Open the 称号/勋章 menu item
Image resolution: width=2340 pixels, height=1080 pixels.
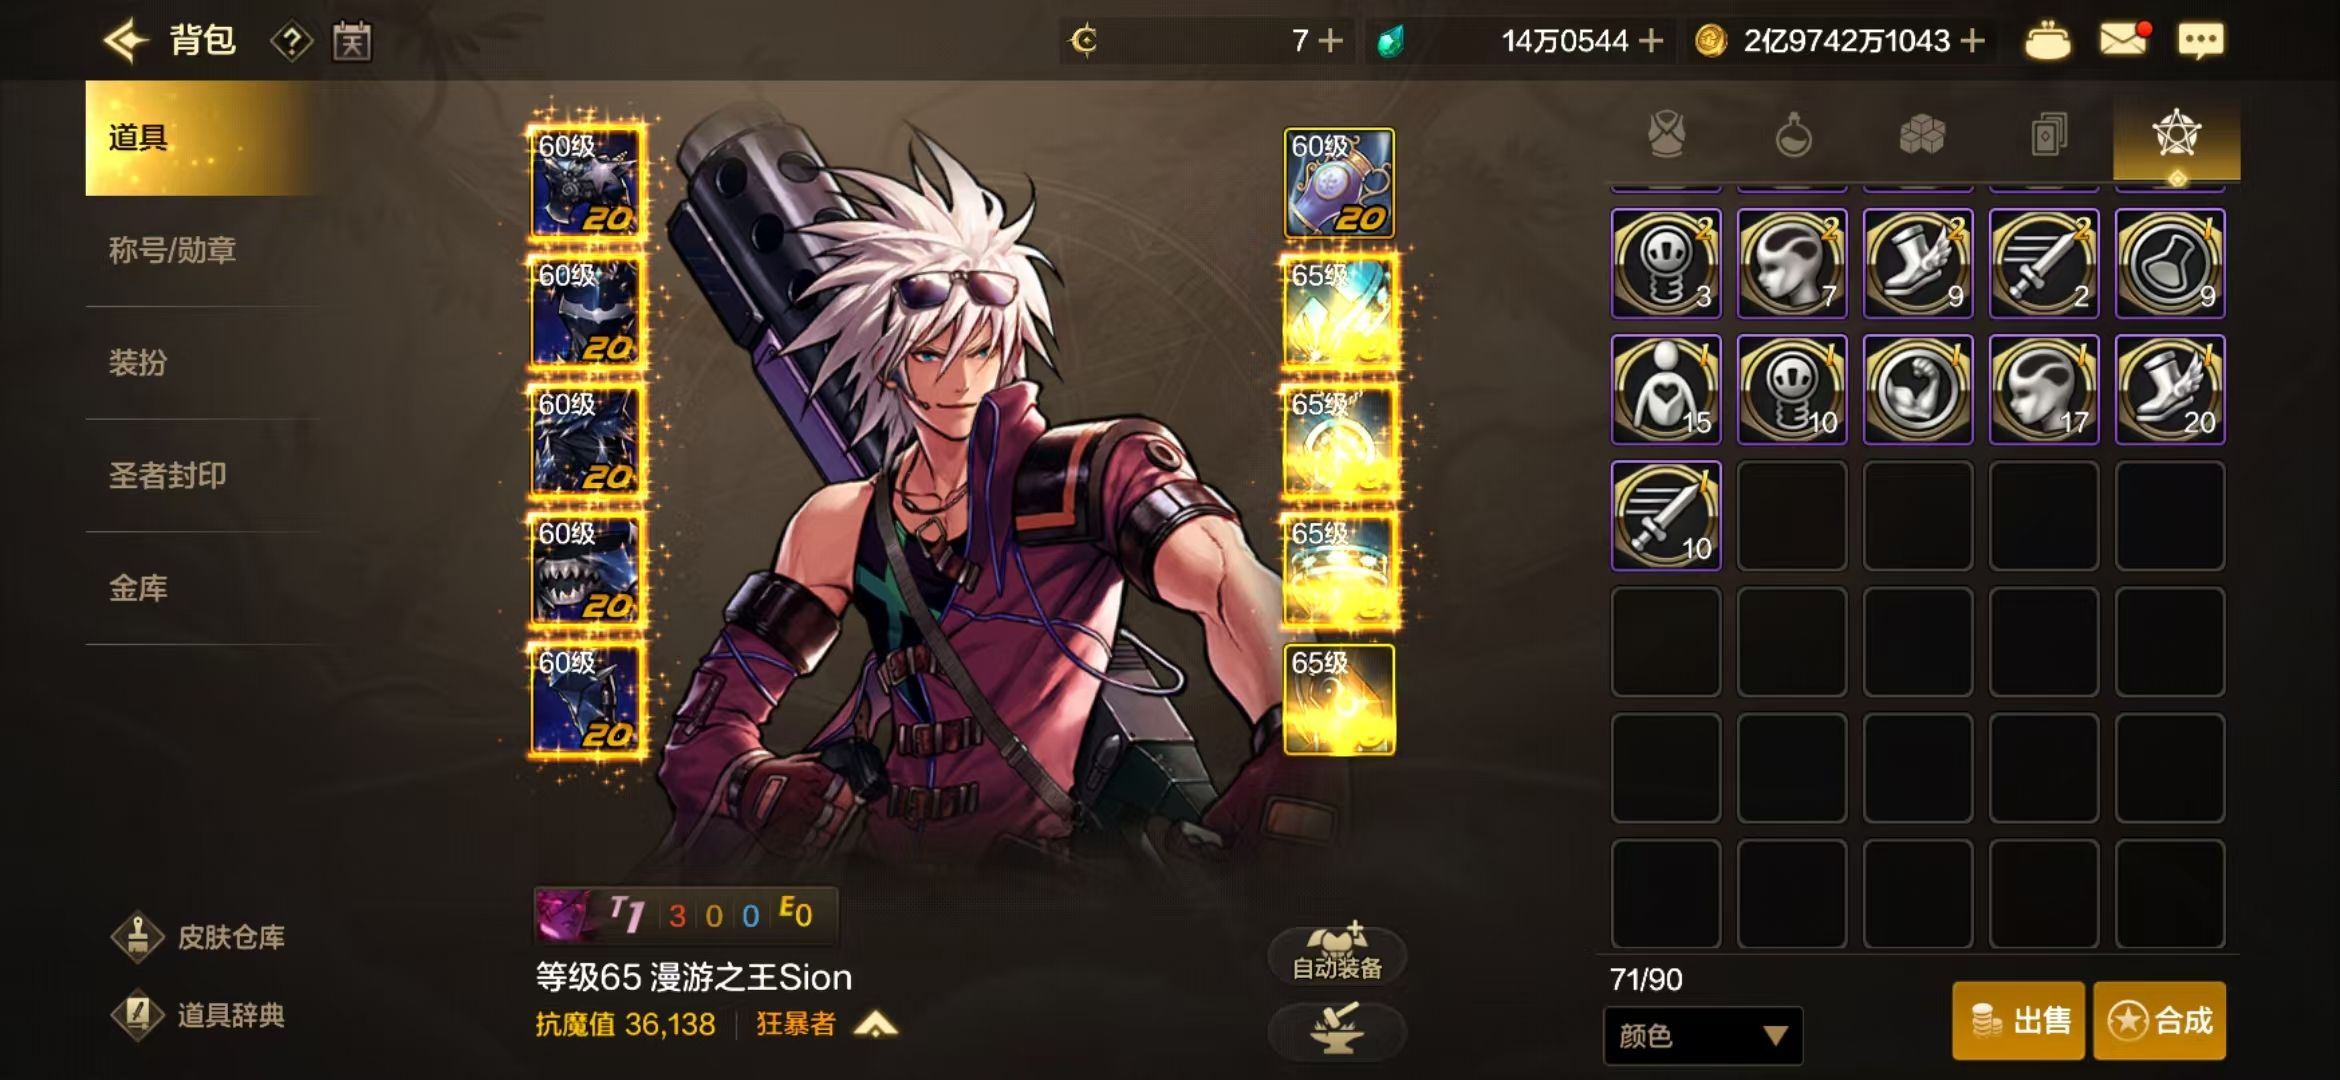point(172,250)
